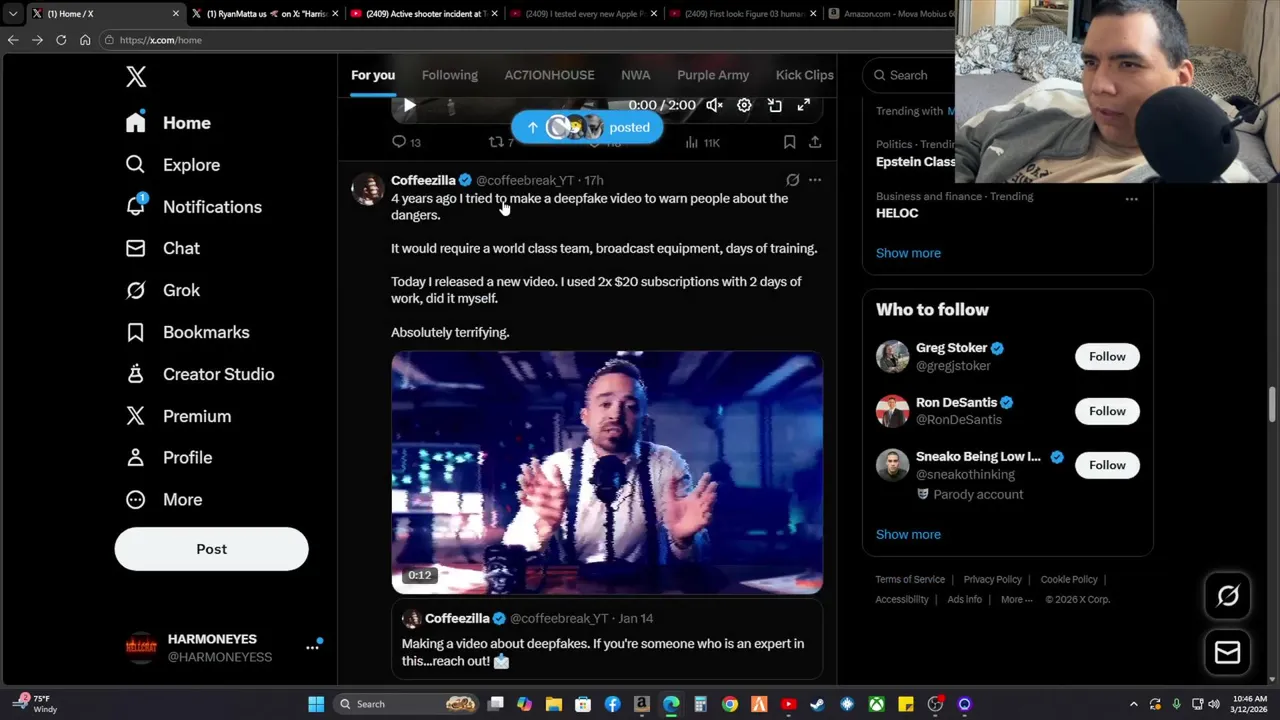
Task: Open the Windows Start menu
Action: point(316,704)
